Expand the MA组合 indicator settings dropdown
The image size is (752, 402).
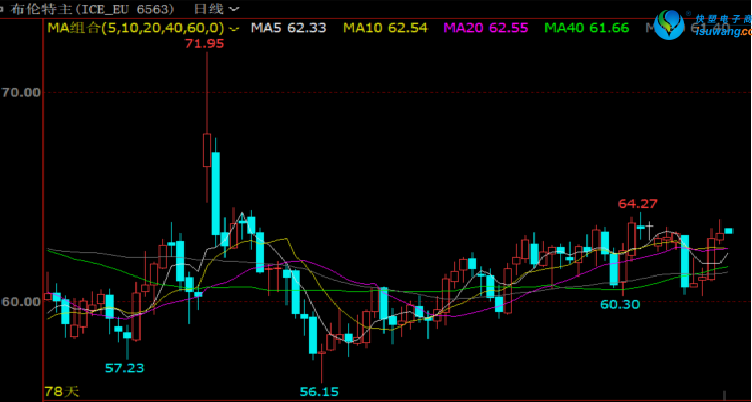point(235,28)
